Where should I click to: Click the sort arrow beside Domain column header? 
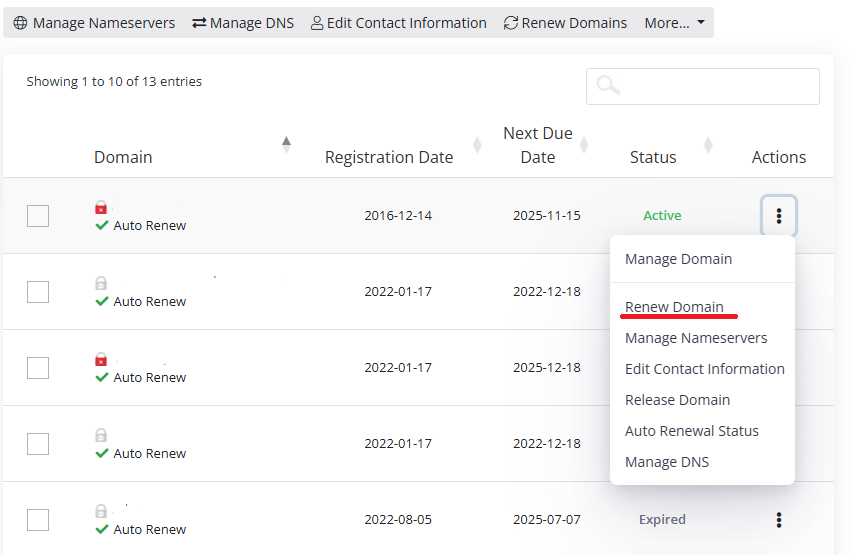tap(287, 145)
